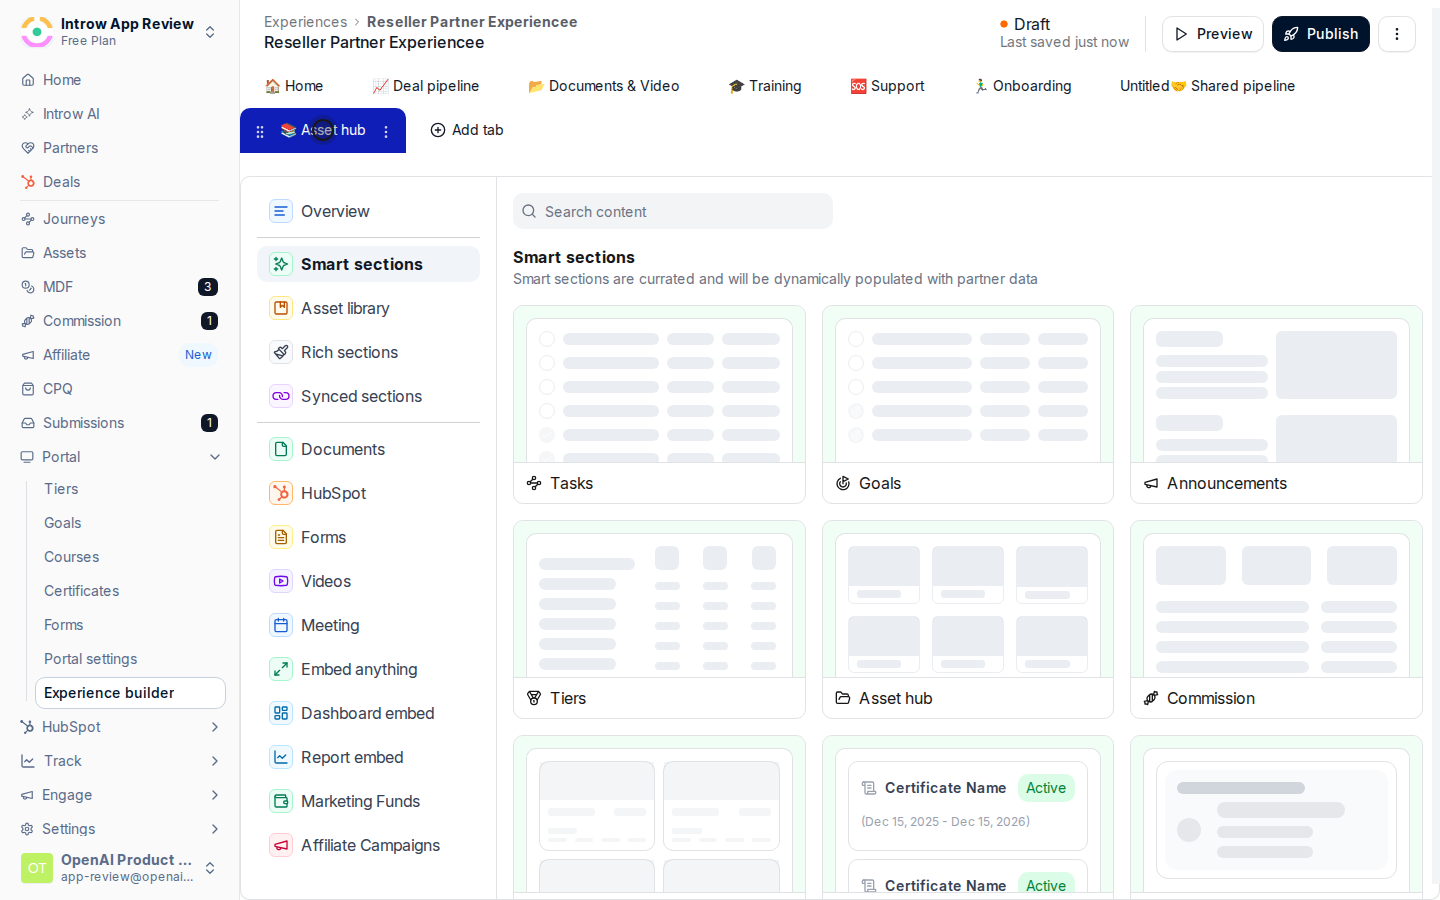Click the Dashboard embed grid icon
The image size is (1440, 900).
coord(281,713)
